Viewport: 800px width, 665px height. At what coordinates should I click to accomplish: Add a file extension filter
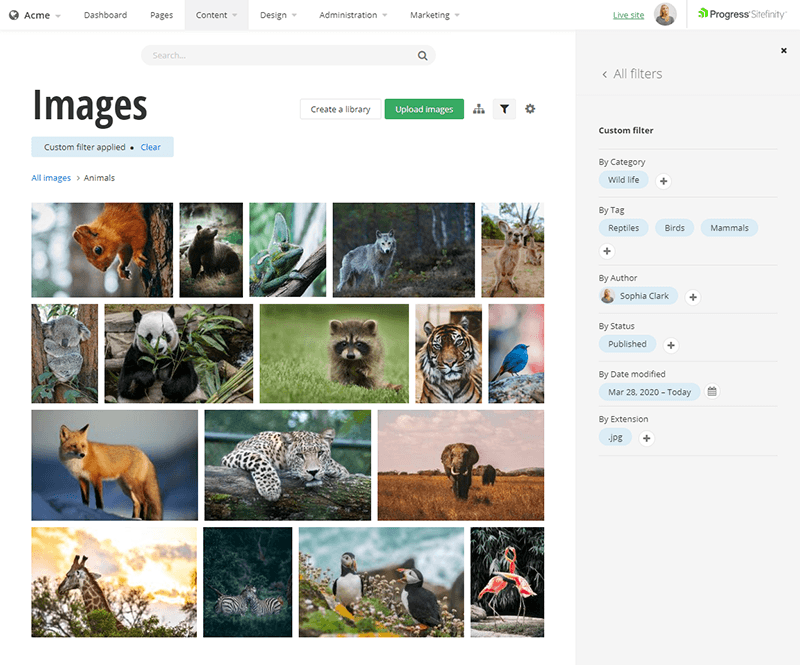point(647,438)
